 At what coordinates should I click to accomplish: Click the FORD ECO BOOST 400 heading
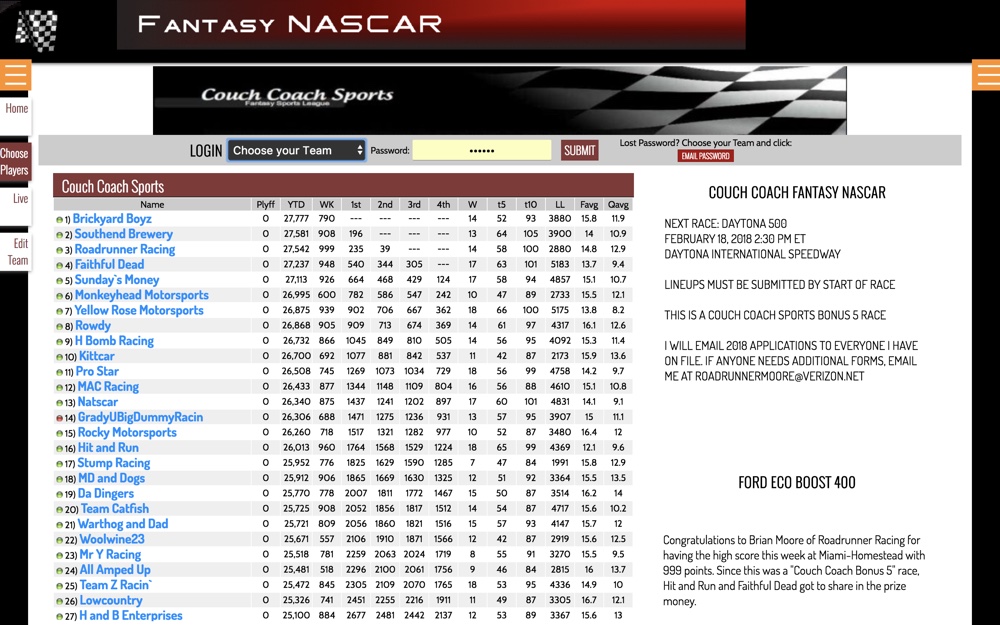pyautogui.click(x=797, y=482)
